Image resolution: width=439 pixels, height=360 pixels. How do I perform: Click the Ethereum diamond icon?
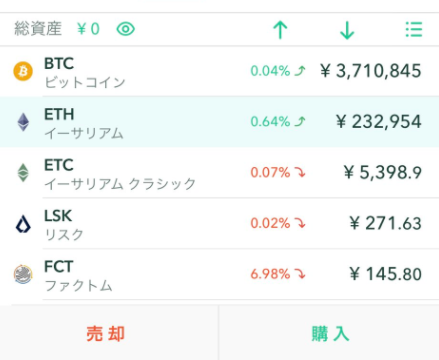[23, 122]
